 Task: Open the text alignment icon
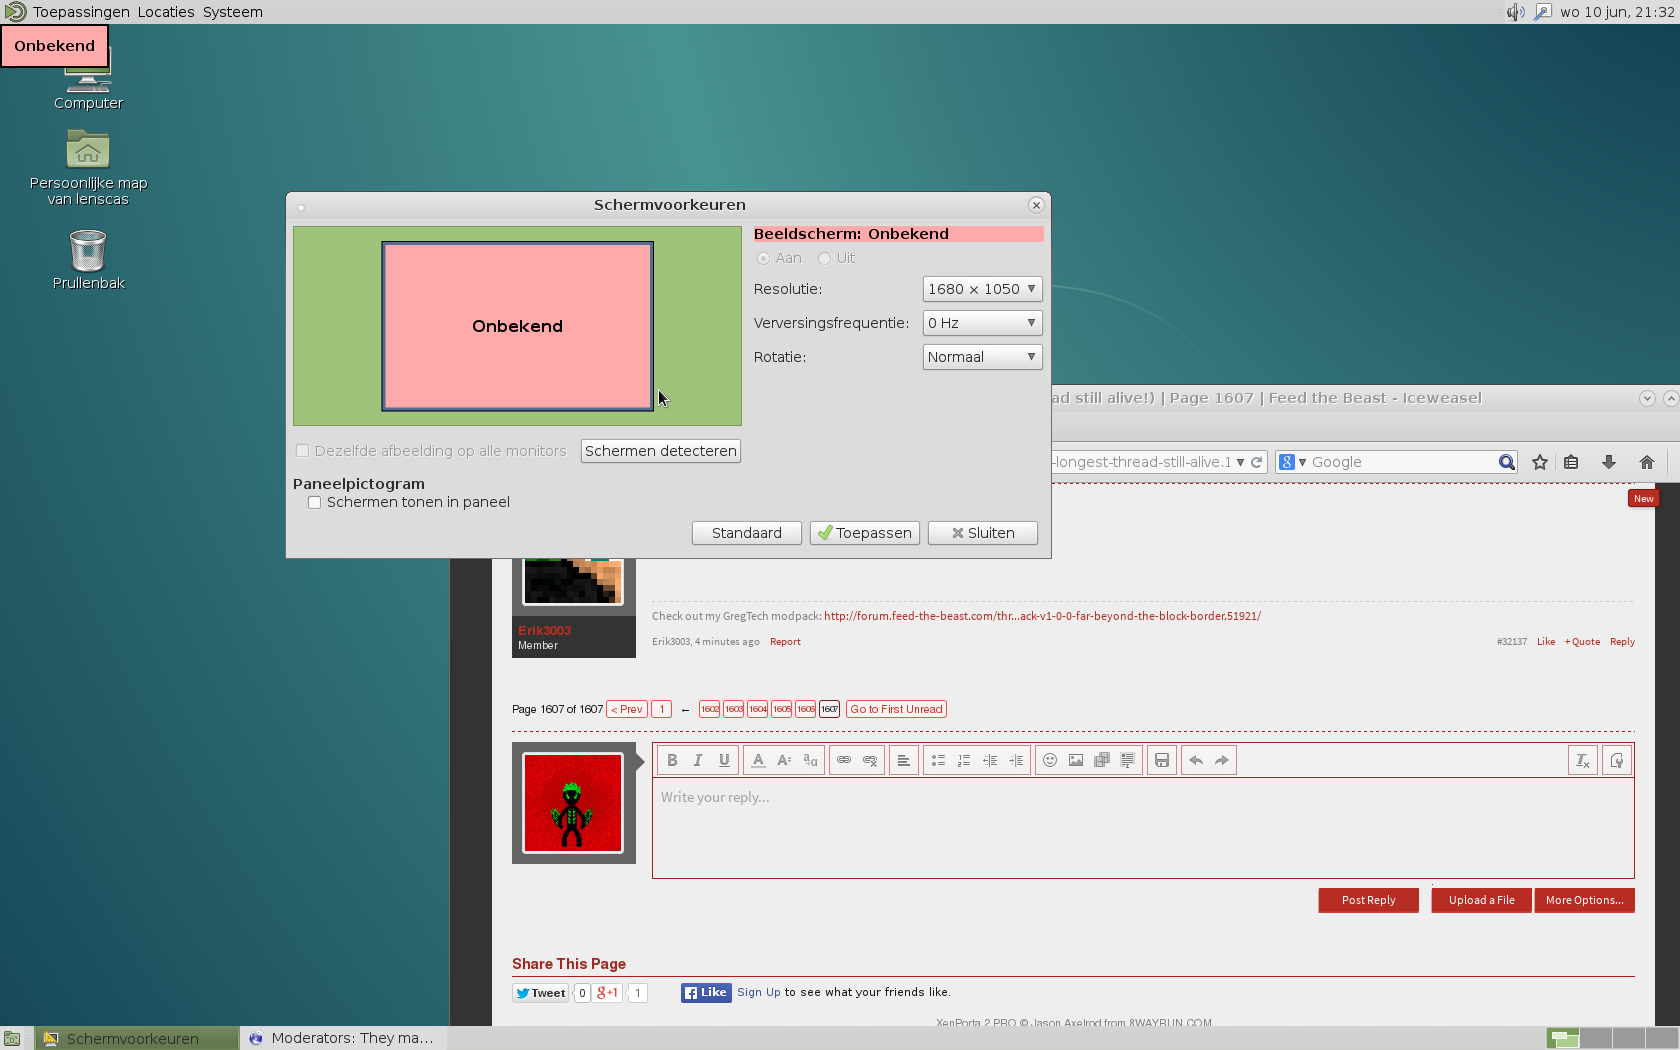coord(903,760)
